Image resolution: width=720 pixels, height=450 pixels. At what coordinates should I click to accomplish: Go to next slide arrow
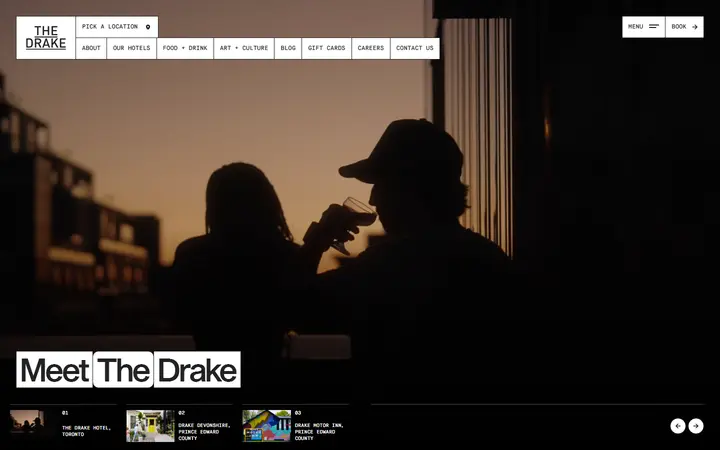coord(696,426)
